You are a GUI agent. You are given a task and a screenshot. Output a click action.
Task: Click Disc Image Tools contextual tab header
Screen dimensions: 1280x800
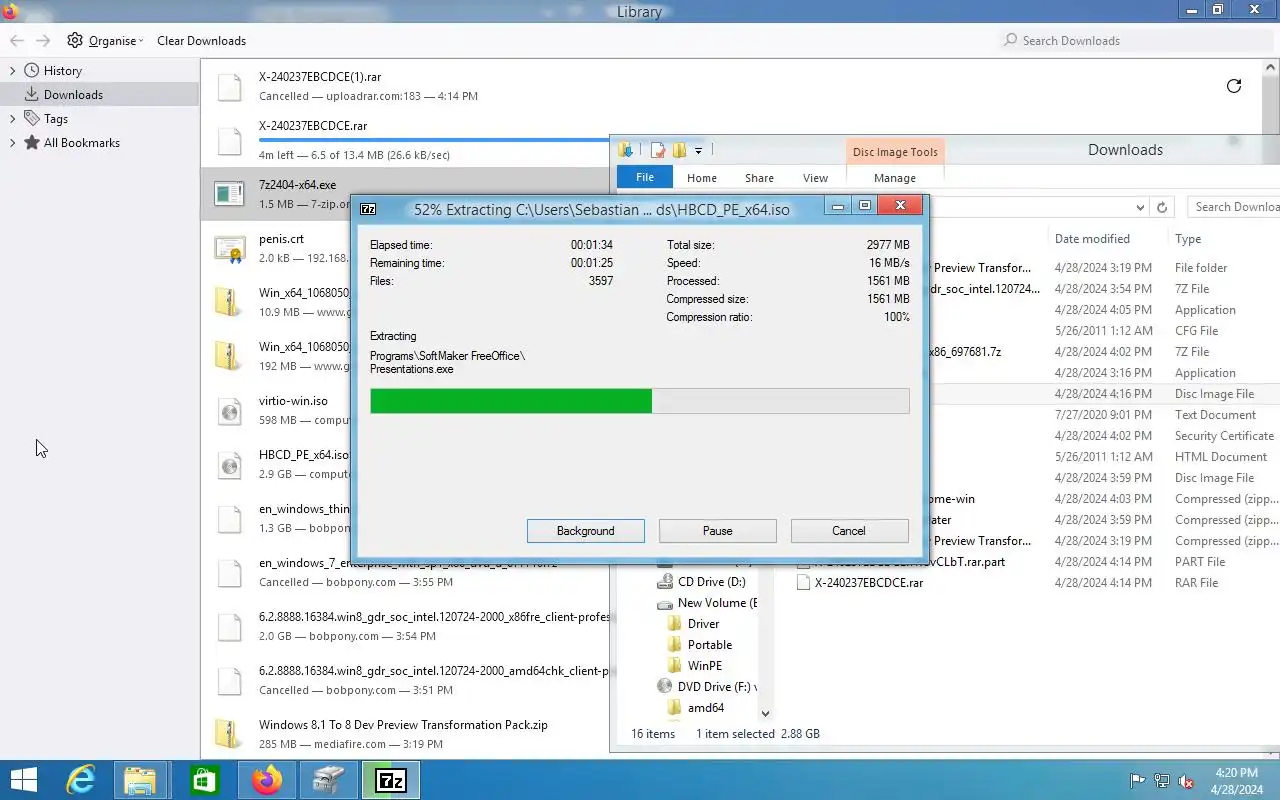click(895, 152)
